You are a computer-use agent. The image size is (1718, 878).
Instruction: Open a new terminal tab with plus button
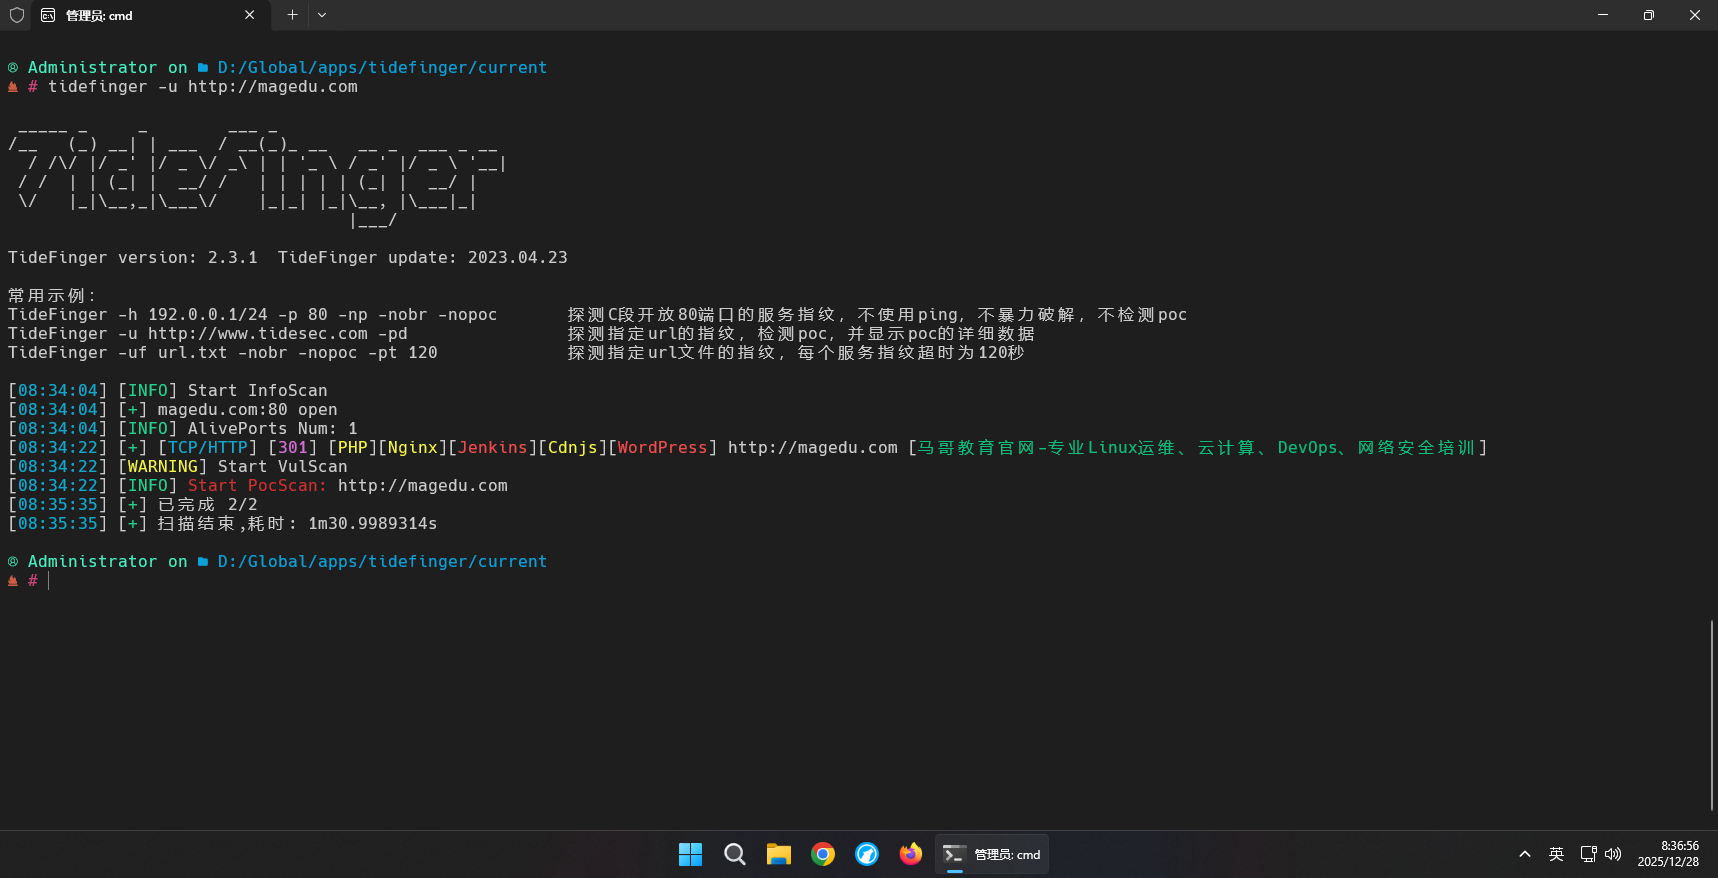(292, 15)
